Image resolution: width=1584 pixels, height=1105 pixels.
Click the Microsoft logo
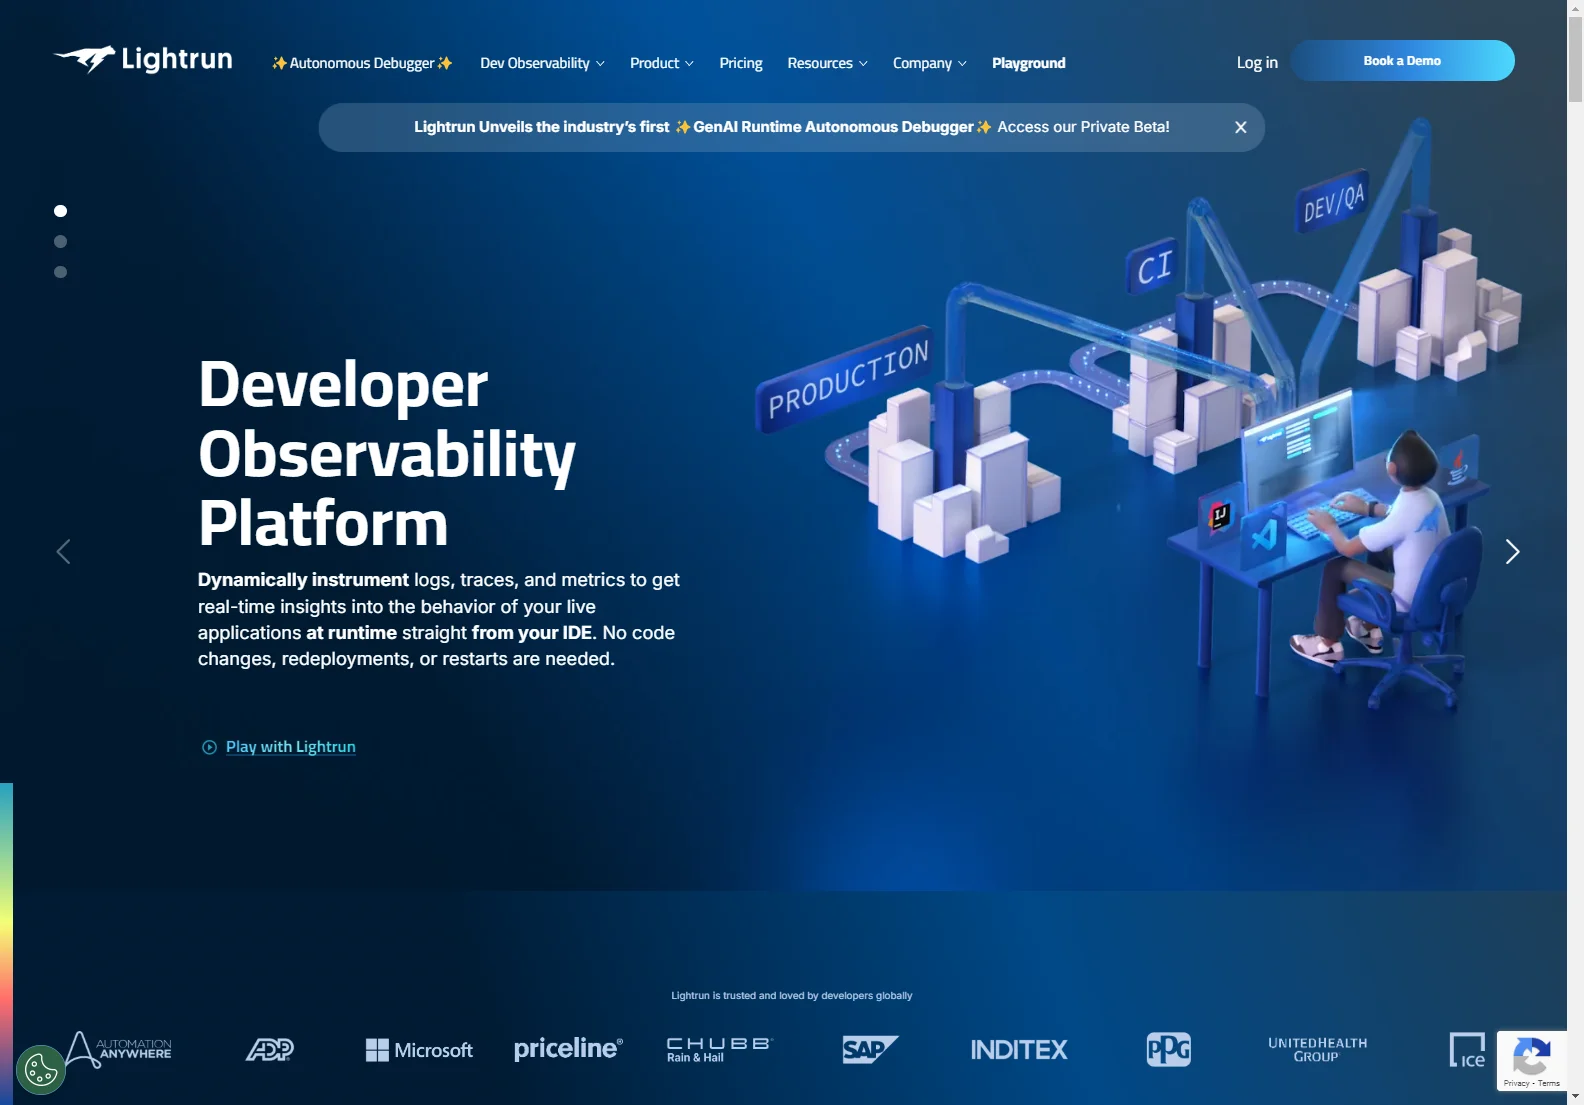pyautogui.click(x=419, y=1050)
